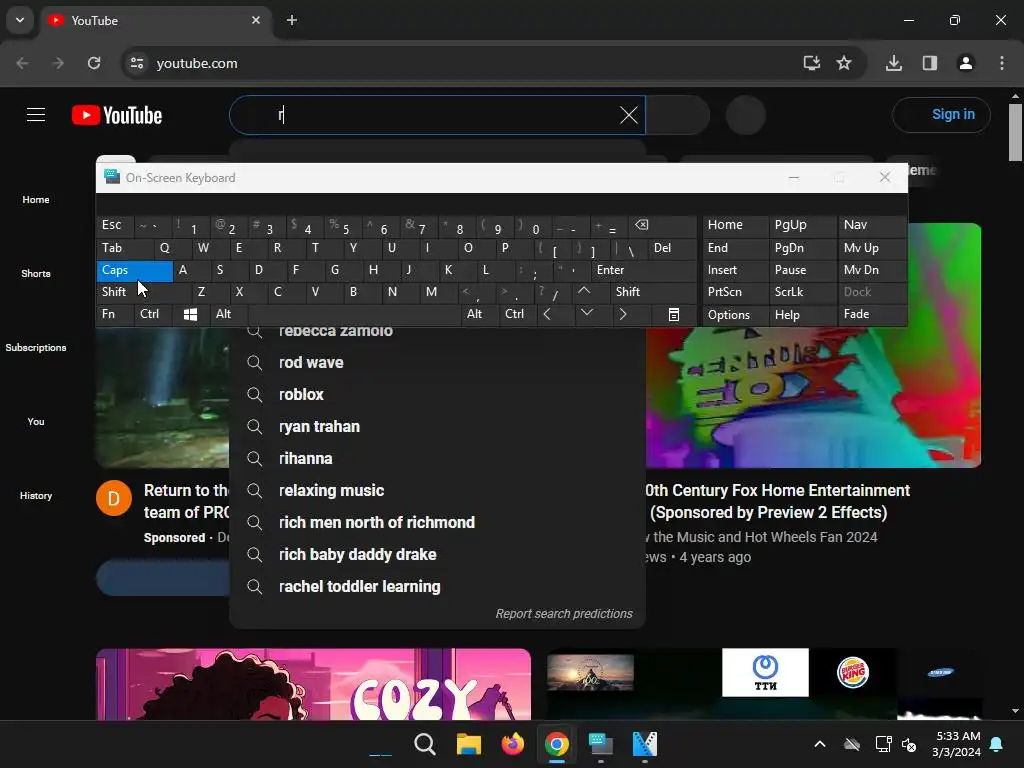This screenshot has height=768, width=1024.
Task: Click the YouTube logo
Action: tap(117, 116)
